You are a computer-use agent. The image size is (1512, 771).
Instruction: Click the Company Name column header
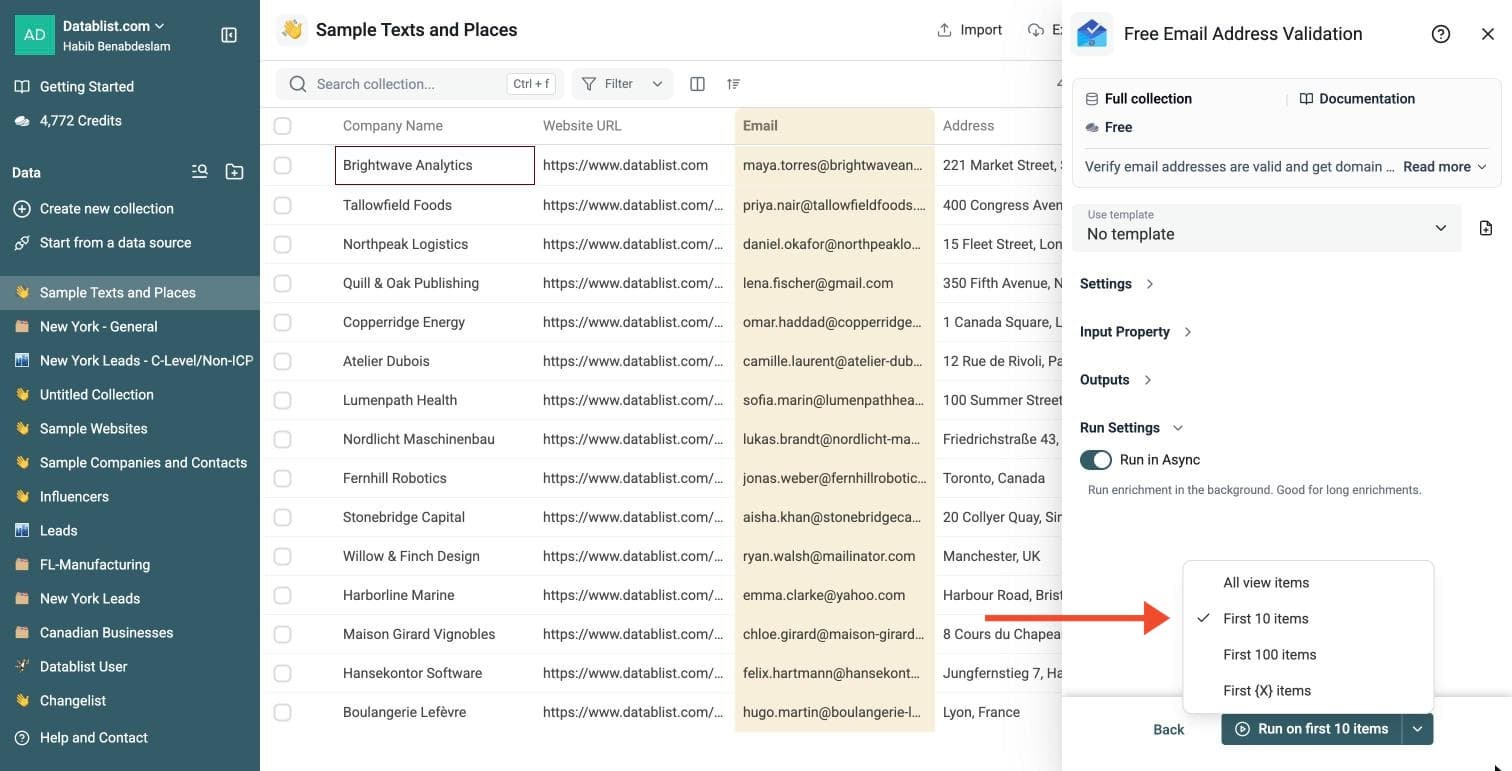tap(434, 126)
